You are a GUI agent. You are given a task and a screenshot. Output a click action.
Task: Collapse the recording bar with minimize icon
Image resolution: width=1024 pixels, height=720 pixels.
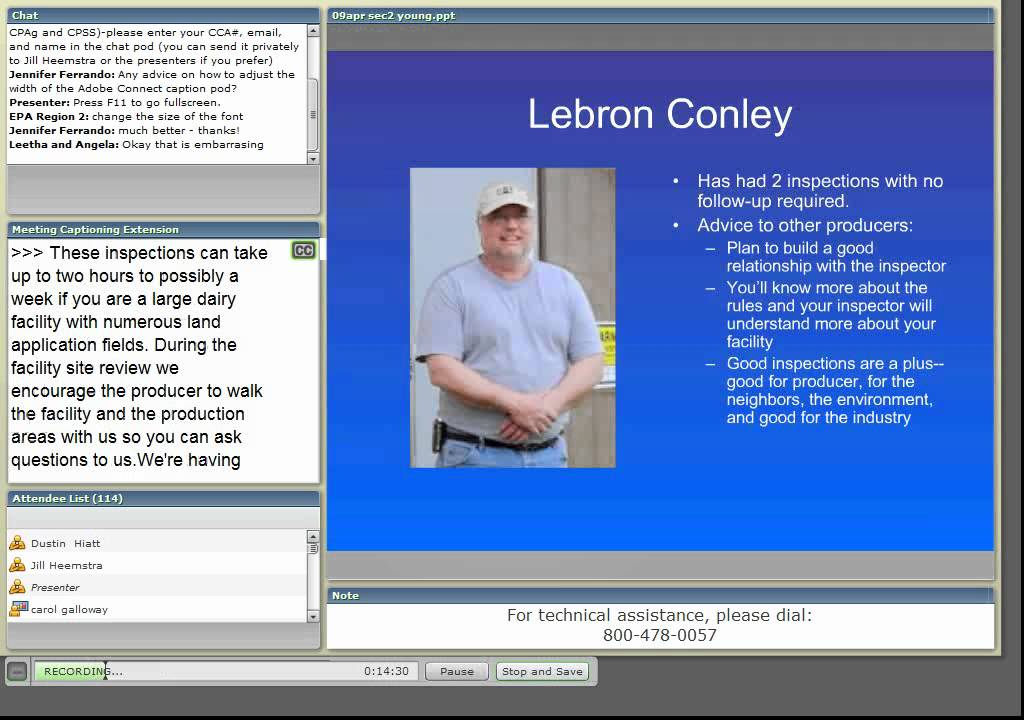(x=18, y=671)
